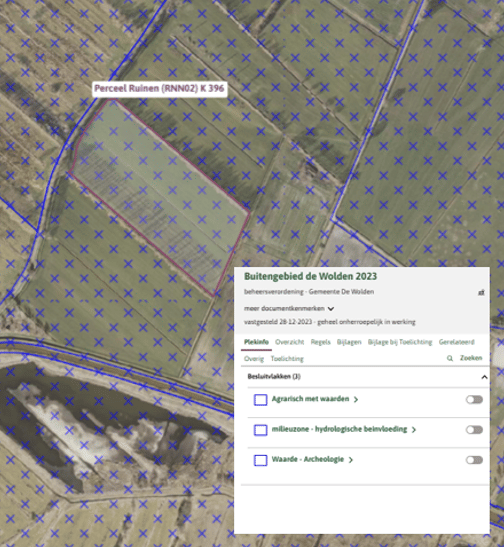This screenshot has height=547, width=504.
Task: Click the Zoeken search link
Action: (471, 358)
